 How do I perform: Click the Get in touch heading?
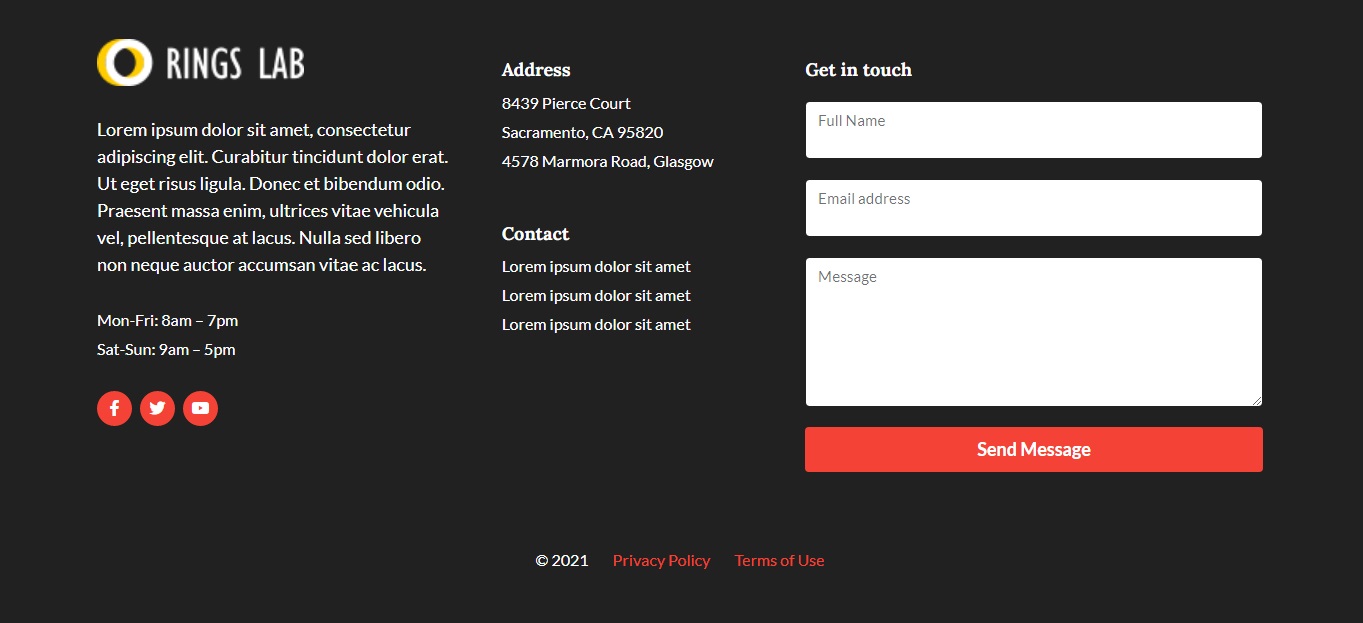[x=858, y=70]
